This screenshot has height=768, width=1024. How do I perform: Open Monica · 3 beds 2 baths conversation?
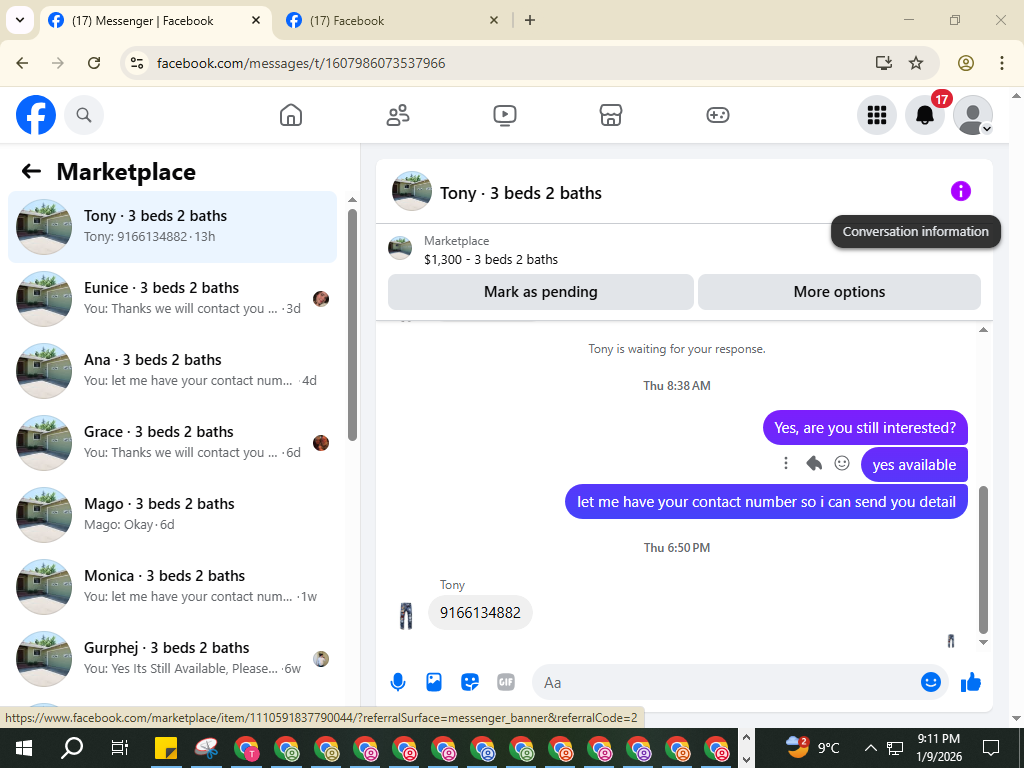pos(172,586)
